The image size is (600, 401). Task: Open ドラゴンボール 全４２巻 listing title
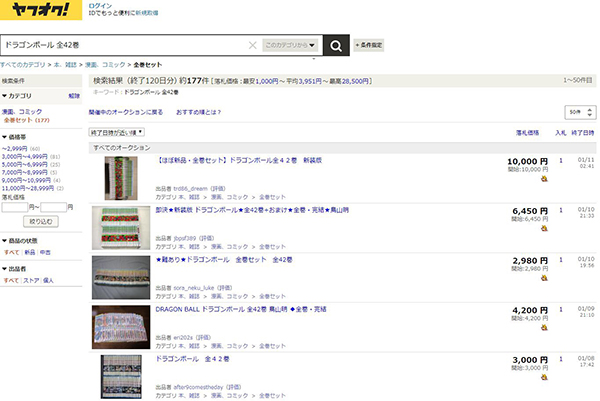(192, 359)
